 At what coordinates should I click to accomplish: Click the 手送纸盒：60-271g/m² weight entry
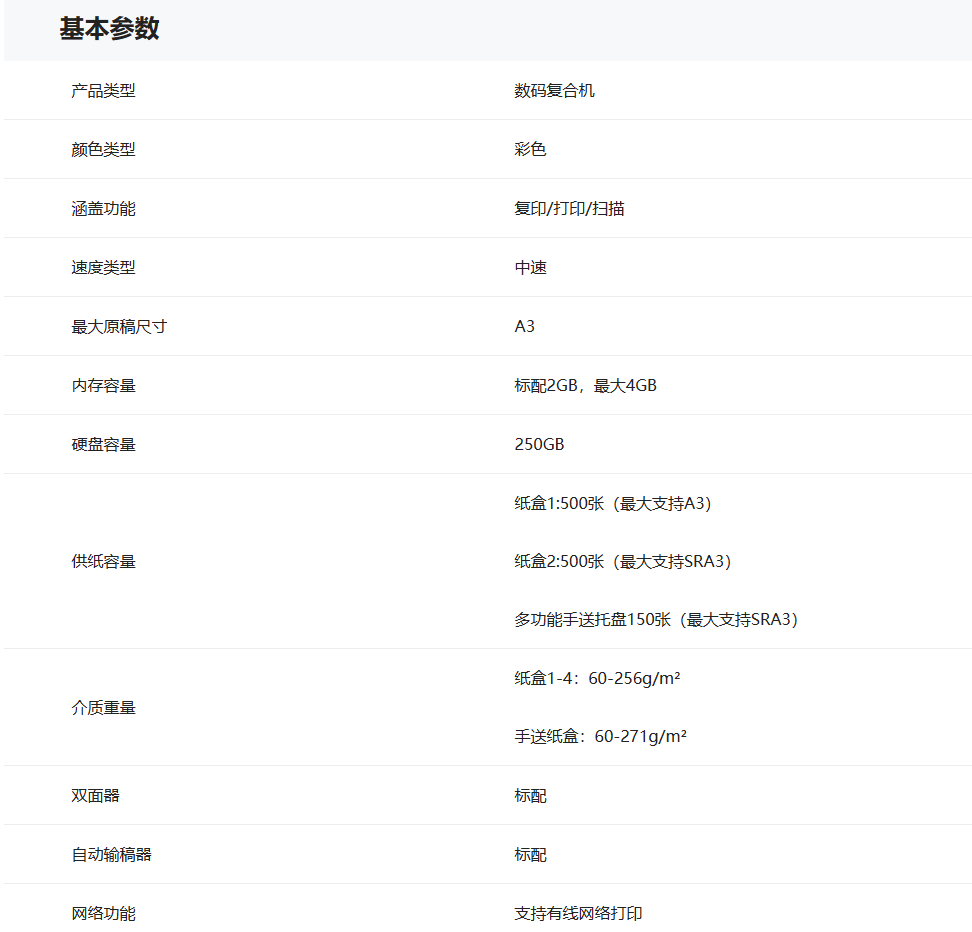[600, 737]
